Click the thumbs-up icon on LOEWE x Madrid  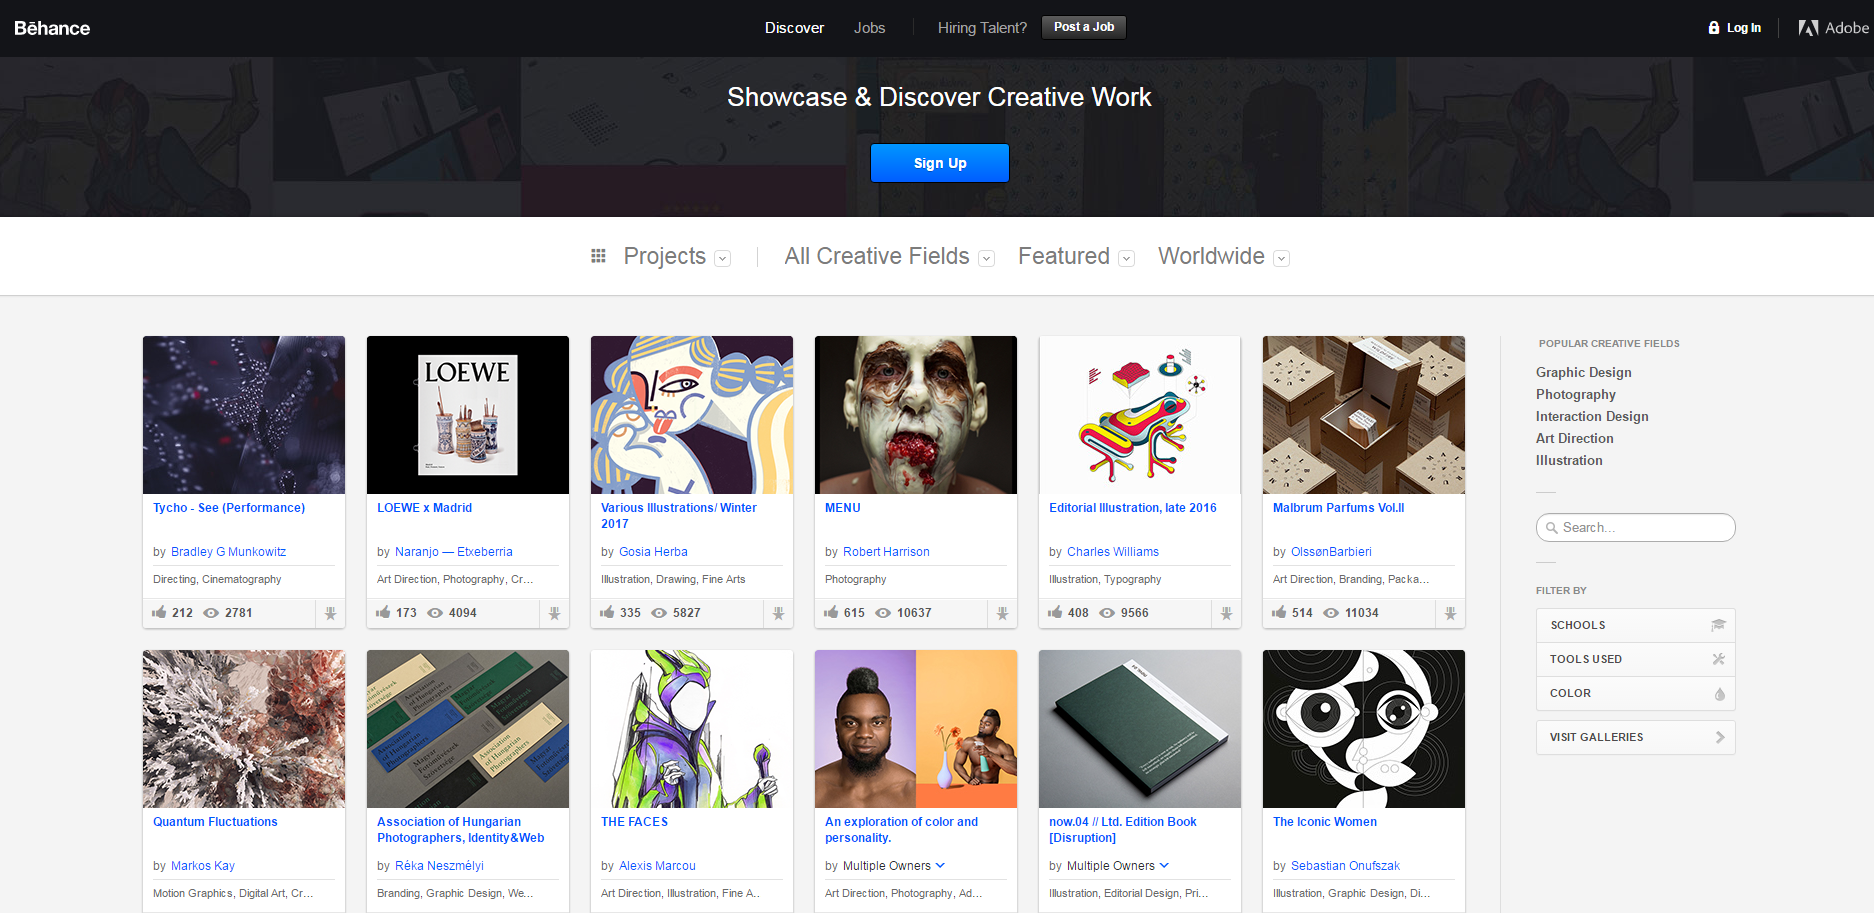tap(383, 612)
